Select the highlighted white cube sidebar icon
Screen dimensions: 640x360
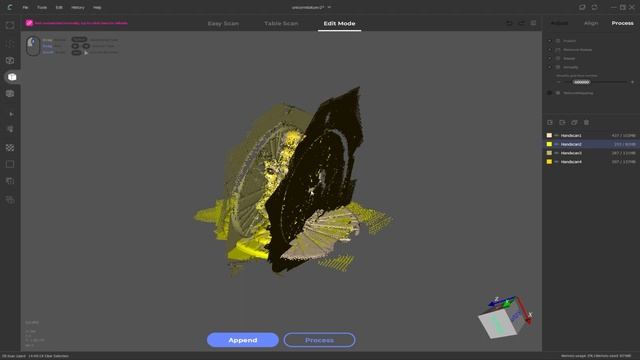12,77
